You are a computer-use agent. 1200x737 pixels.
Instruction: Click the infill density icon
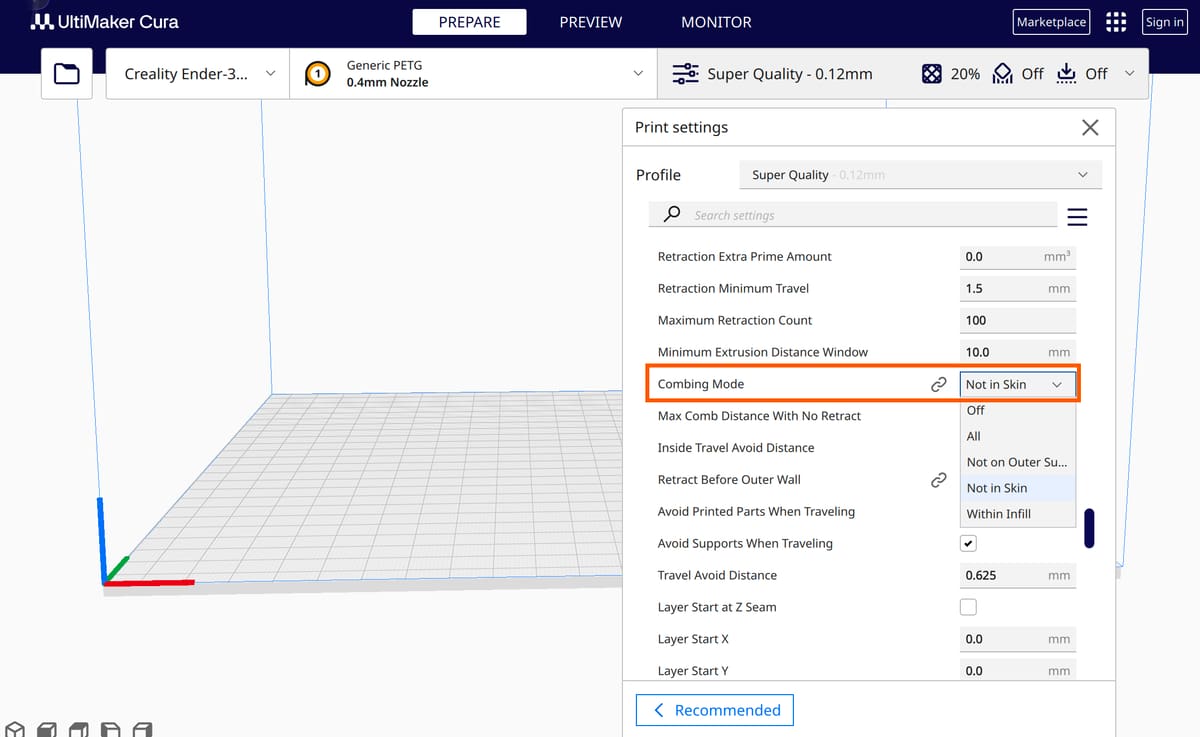tap(931, 74)
